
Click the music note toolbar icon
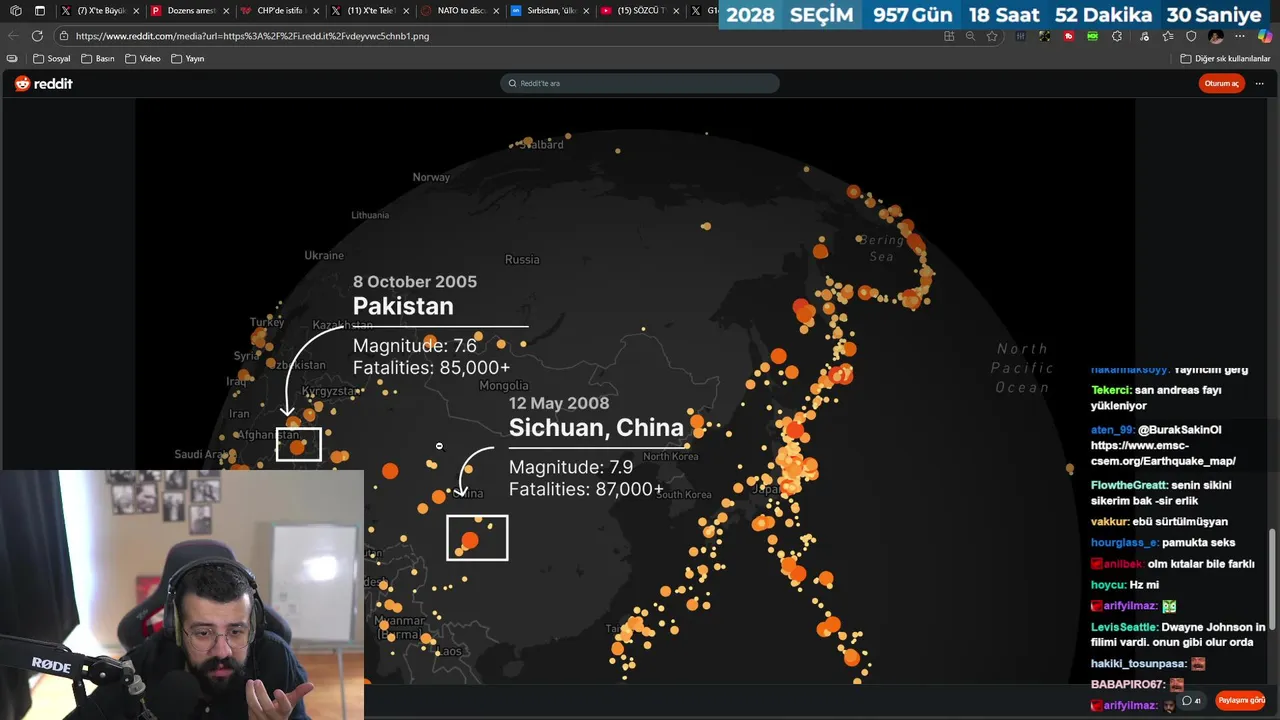pyautogui.click(x=1143, y=36)
